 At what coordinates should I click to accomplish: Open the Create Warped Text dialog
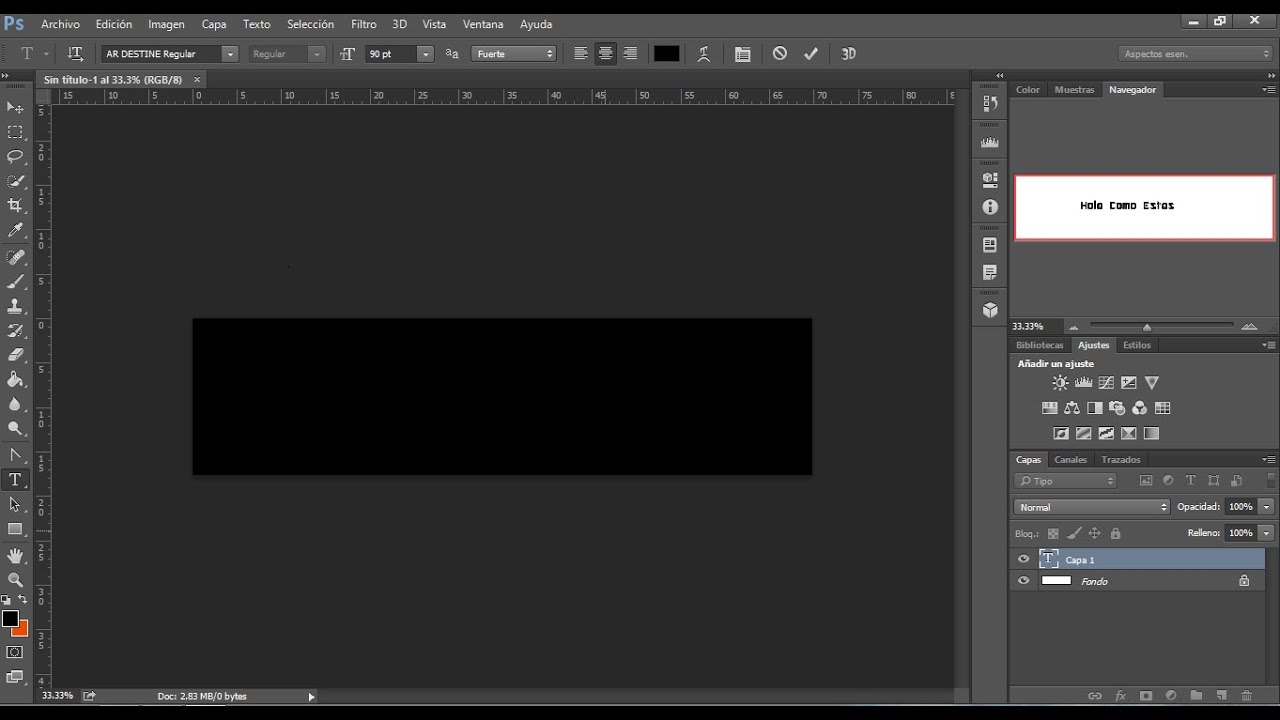pyautogui.click(x=704, y=54)
